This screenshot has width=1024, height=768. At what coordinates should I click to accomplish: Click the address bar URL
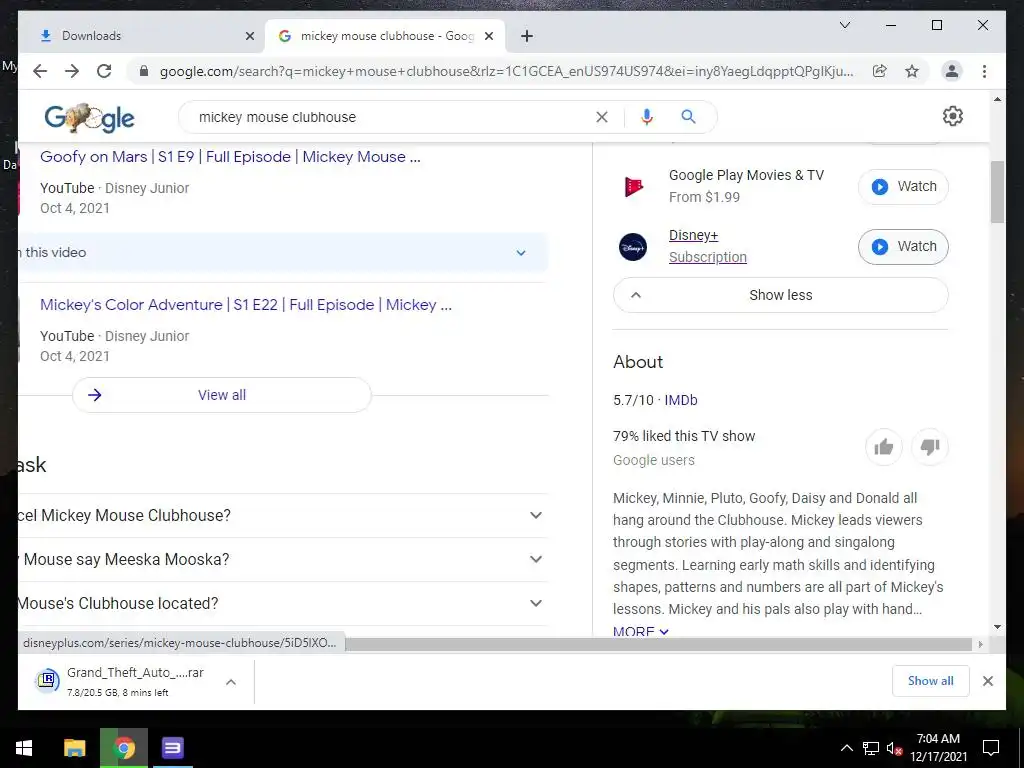click(x=506, y=71)
